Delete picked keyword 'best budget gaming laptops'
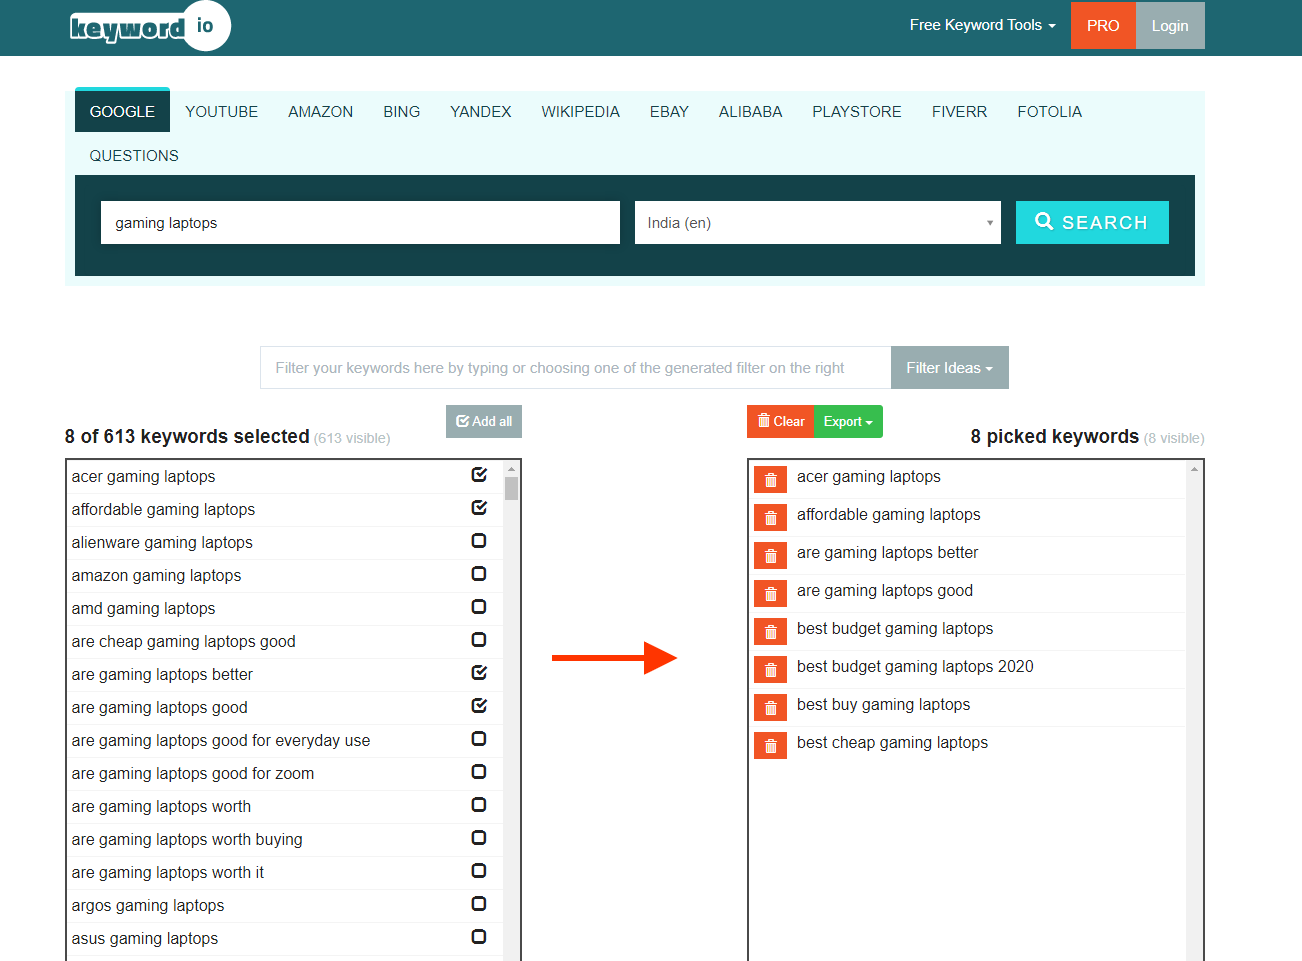The image size is (1302, 961). click(770, 632)
